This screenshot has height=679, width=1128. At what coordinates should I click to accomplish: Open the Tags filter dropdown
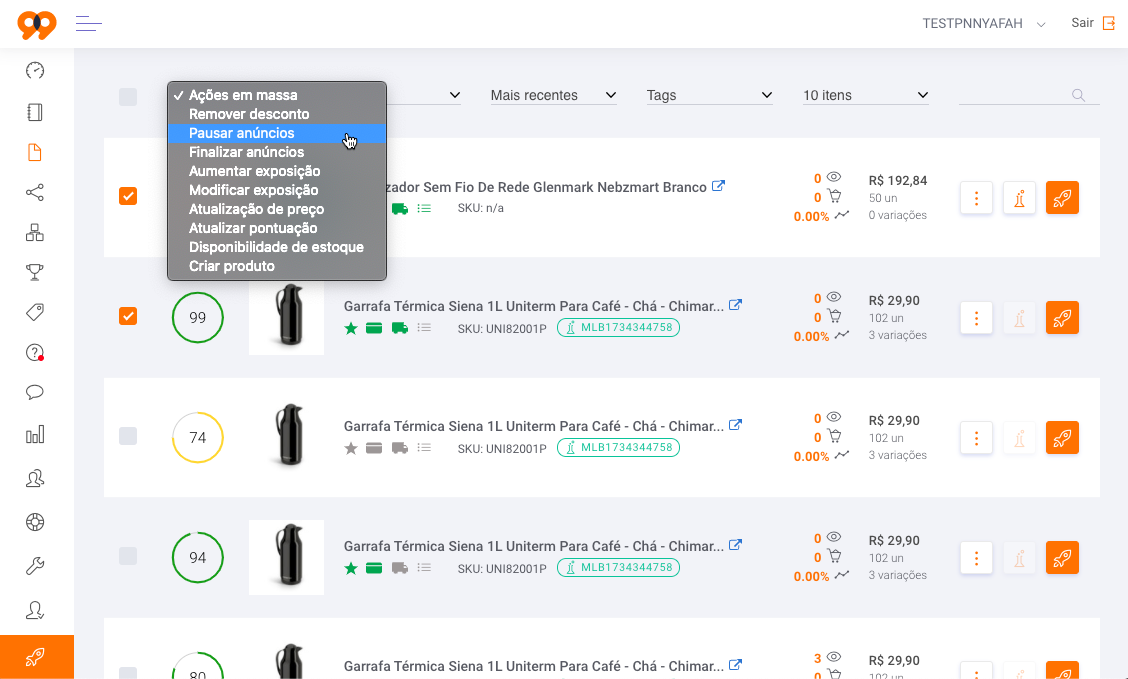pos(709,95)
